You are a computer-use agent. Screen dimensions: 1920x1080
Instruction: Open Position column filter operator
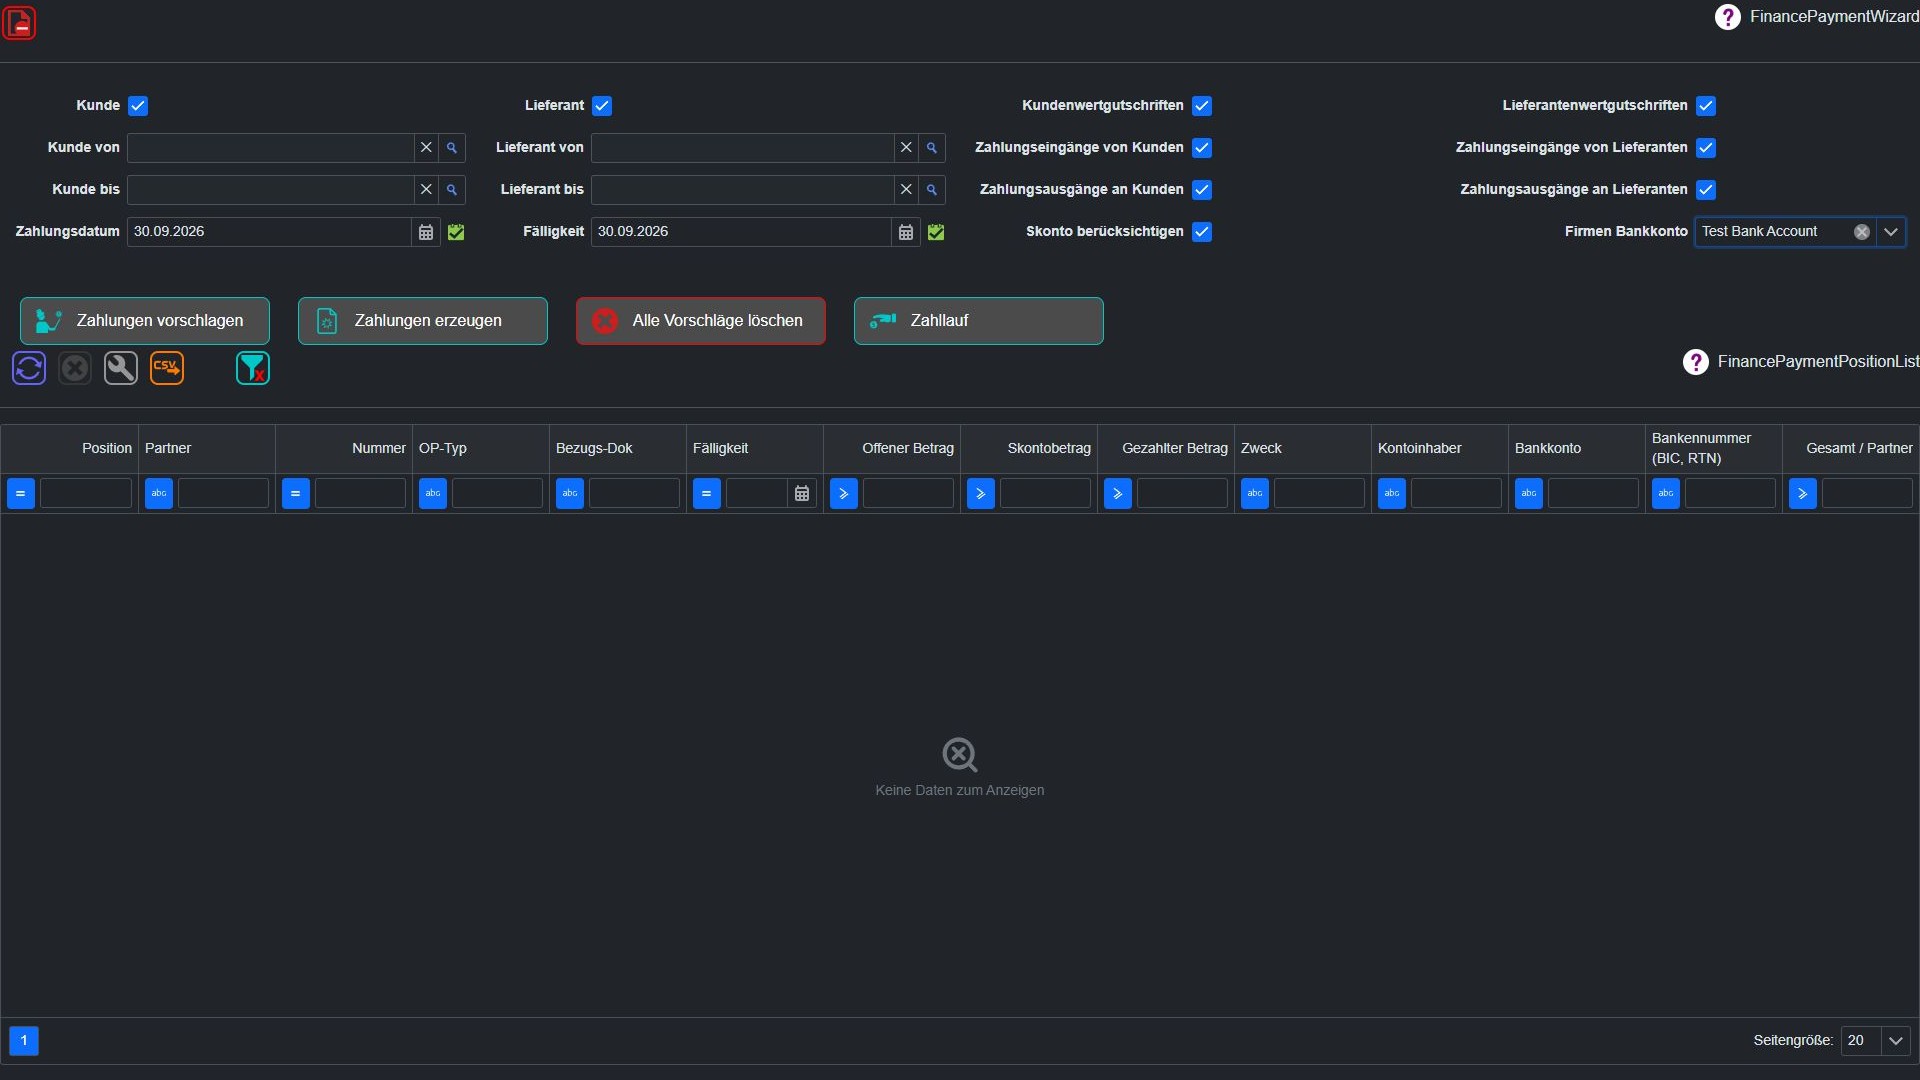[x=21, y=494]
